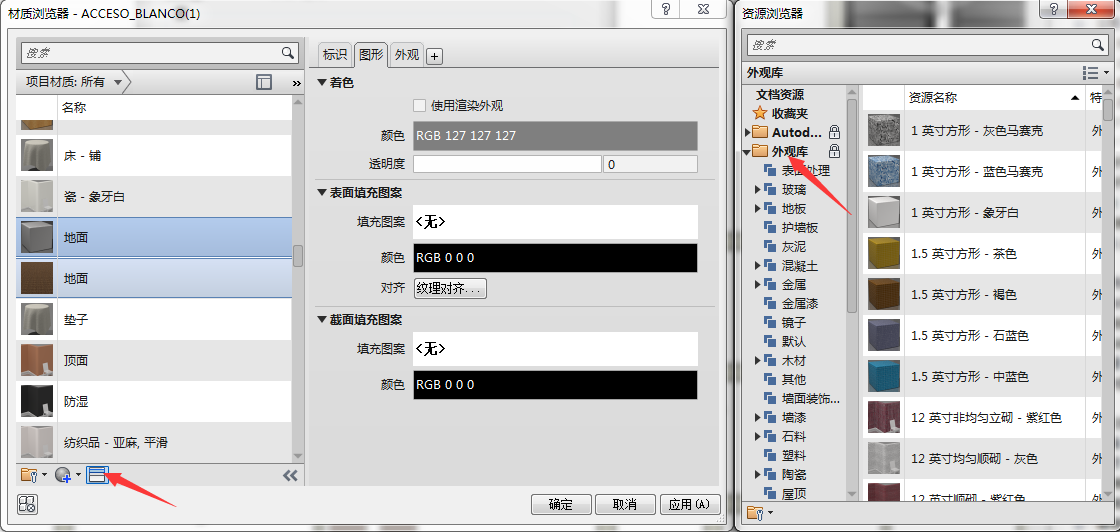Screen dimensions: 1120x532
Task: Select the 防湿 material thumbnail
Action: click(x=36, y=402)
